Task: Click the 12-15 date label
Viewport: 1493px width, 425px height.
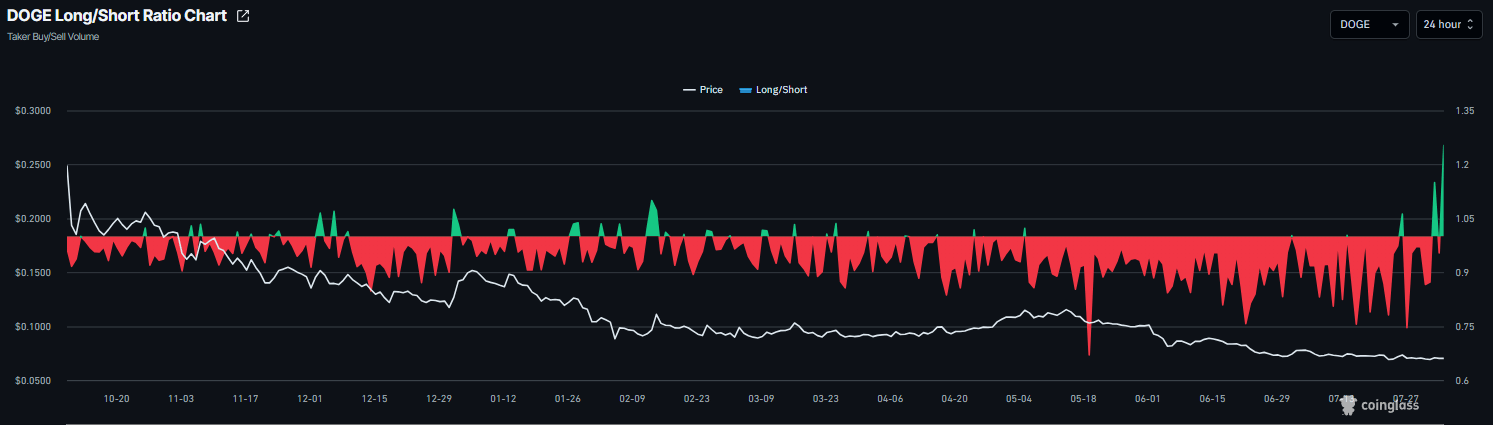Action: point(374,398)
